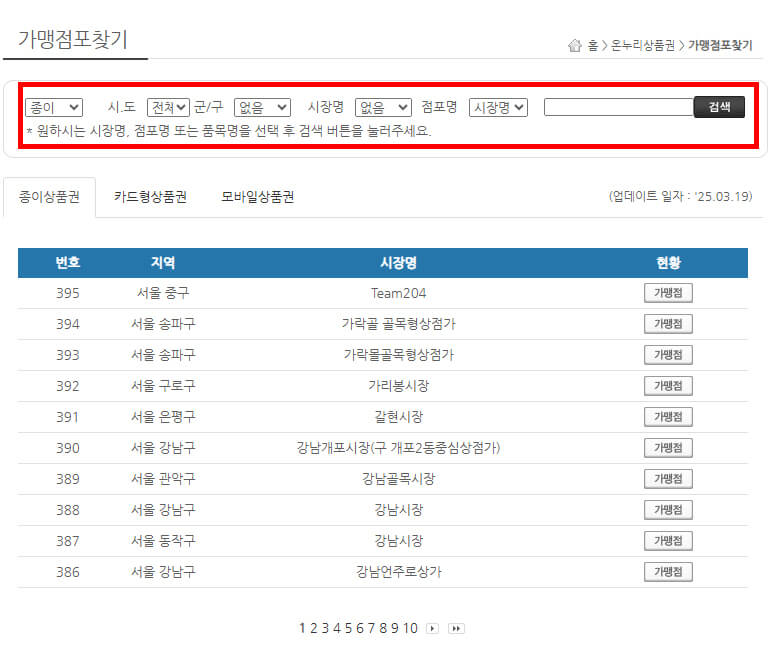Open 가맹점 for 강남골목시장
774x651 pixels.
(668, 479)
